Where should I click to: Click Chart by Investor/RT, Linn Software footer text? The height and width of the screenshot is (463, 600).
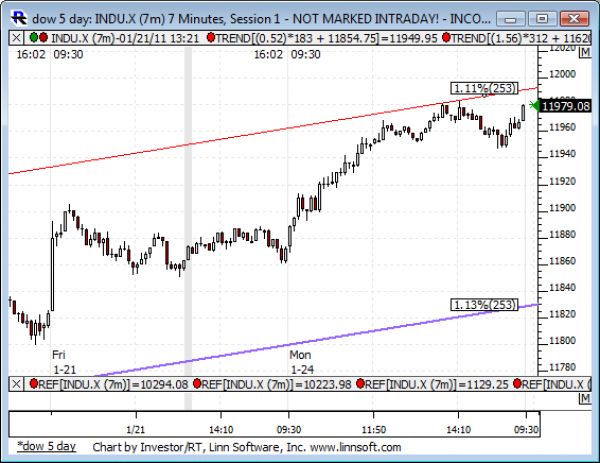(247, 447)
